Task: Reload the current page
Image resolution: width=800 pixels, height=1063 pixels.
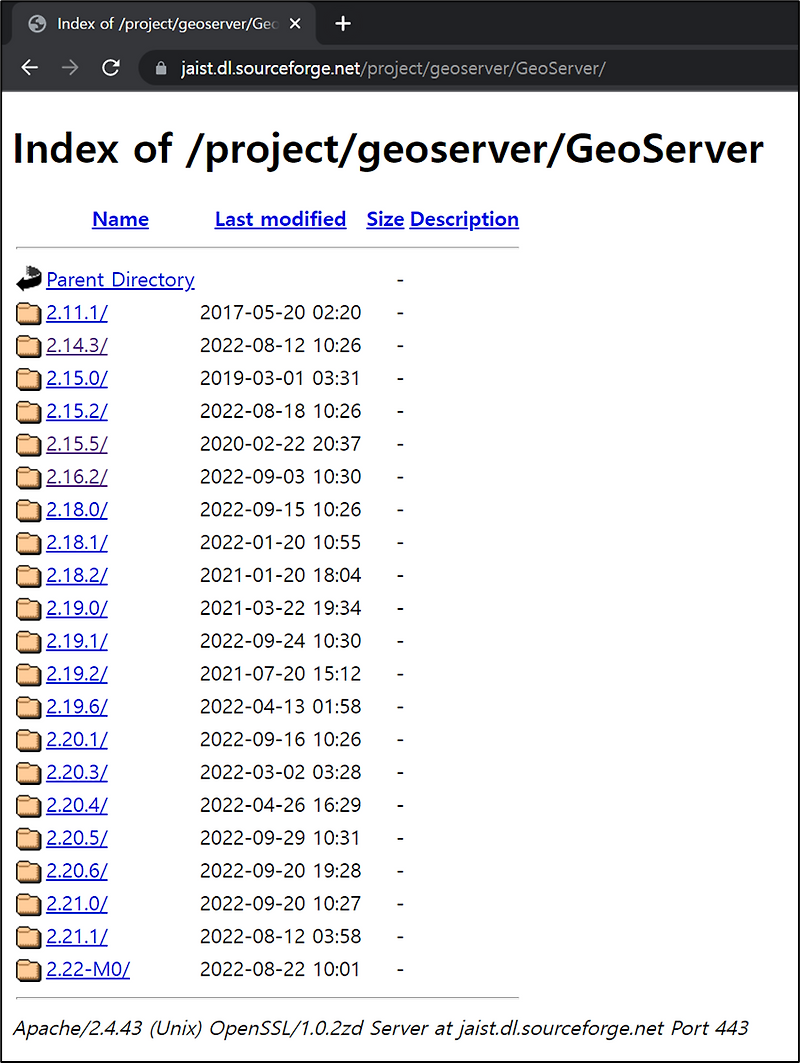Action: pos(111,68)
